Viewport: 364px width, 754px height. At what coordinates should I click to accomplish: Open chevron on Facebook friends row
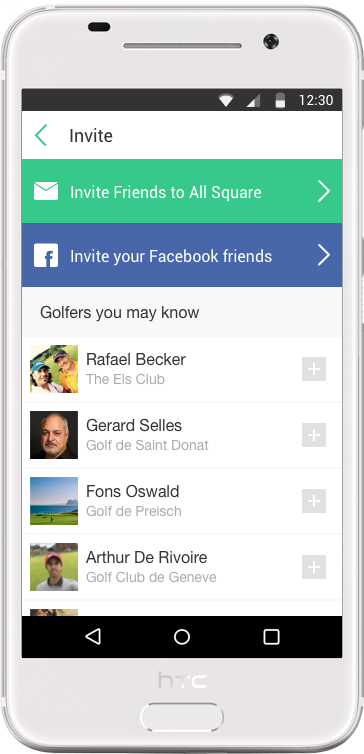click(324, 255)
